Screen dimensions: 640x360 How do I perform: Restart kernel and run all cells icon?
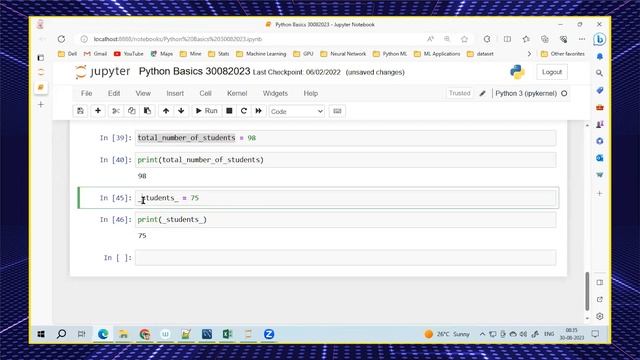[x=258, y=111]
